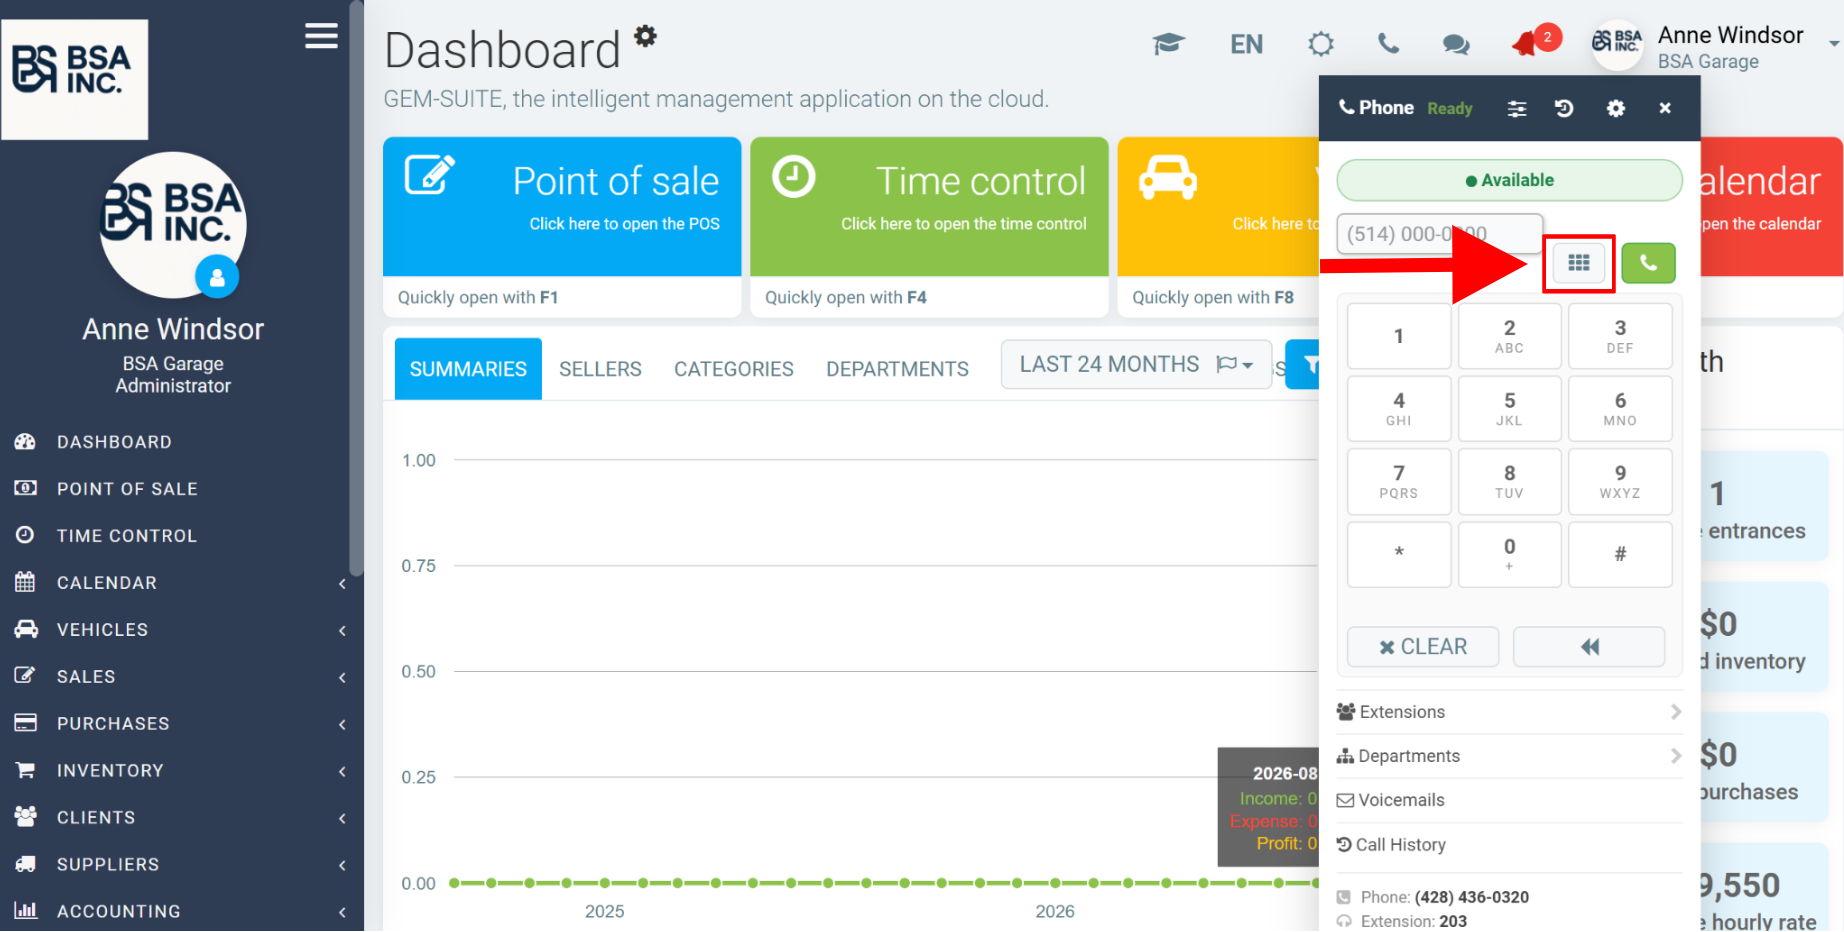Open phone panel settings gear
Viewport: 1844px width, 932px height.
coord(1616,108)
